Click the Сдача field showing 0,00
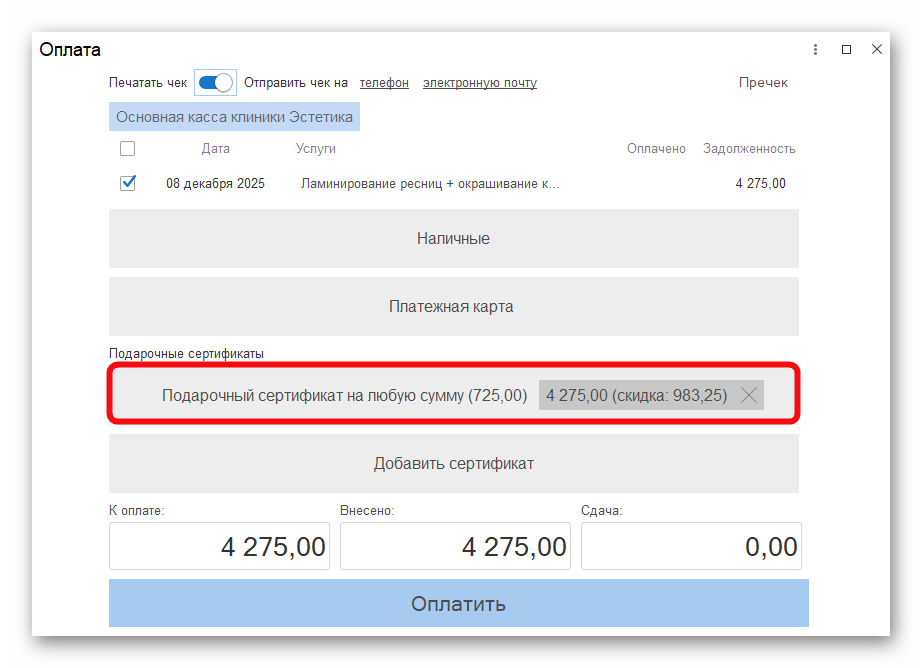Viewport: 922px width, 668px height. [x=691, y=546]
